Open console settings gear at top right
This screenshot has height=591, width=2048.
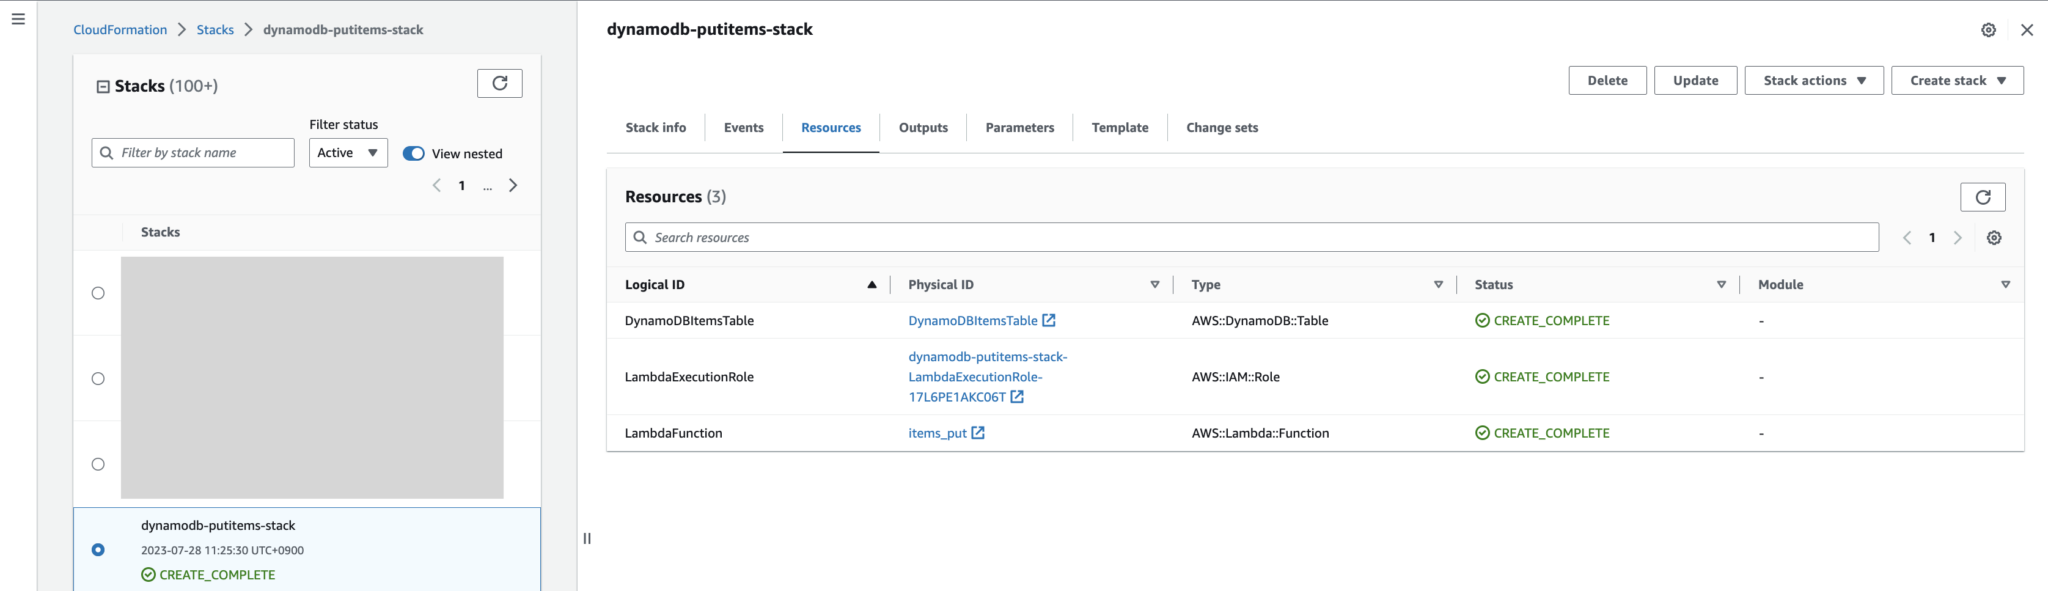tap(1988, 30)
